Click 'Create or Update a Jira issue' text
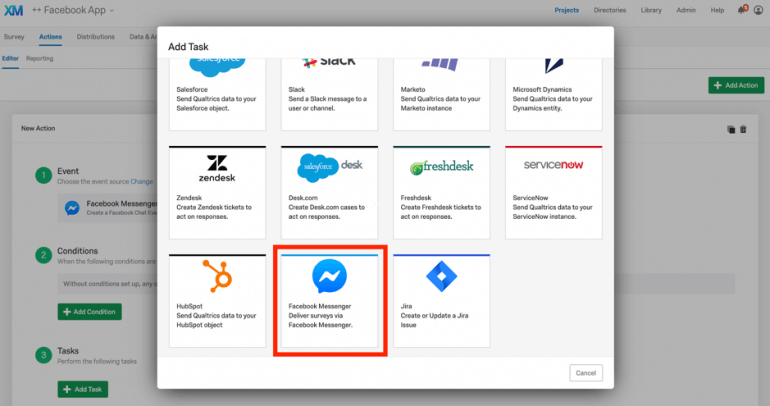This screenshot has height=406, width=770. (434, 321)
